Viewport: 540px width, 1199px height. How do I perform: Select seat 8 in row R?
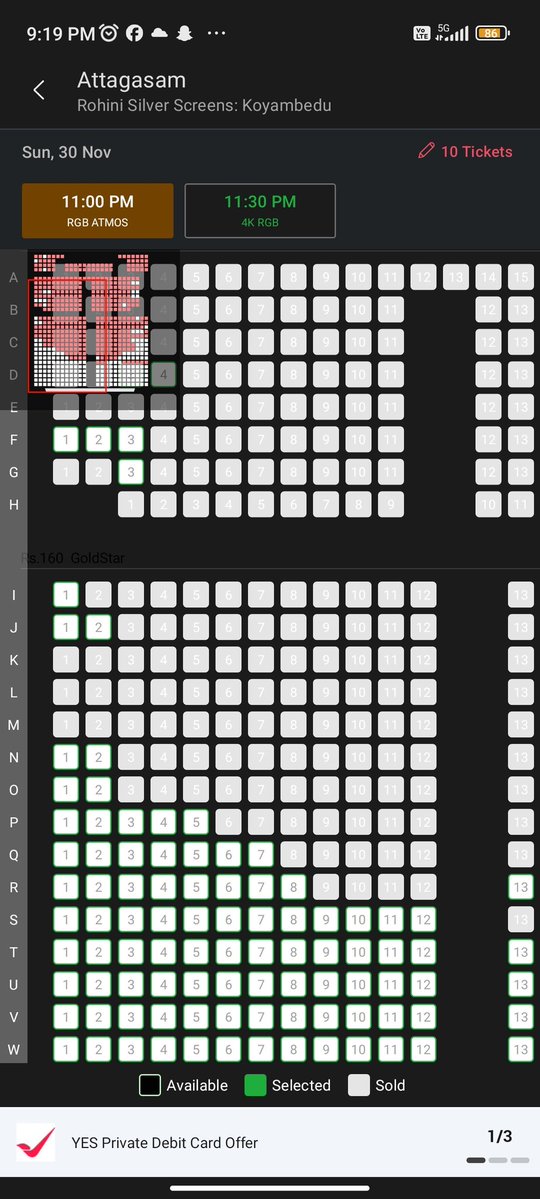click(x=293, y=887)
